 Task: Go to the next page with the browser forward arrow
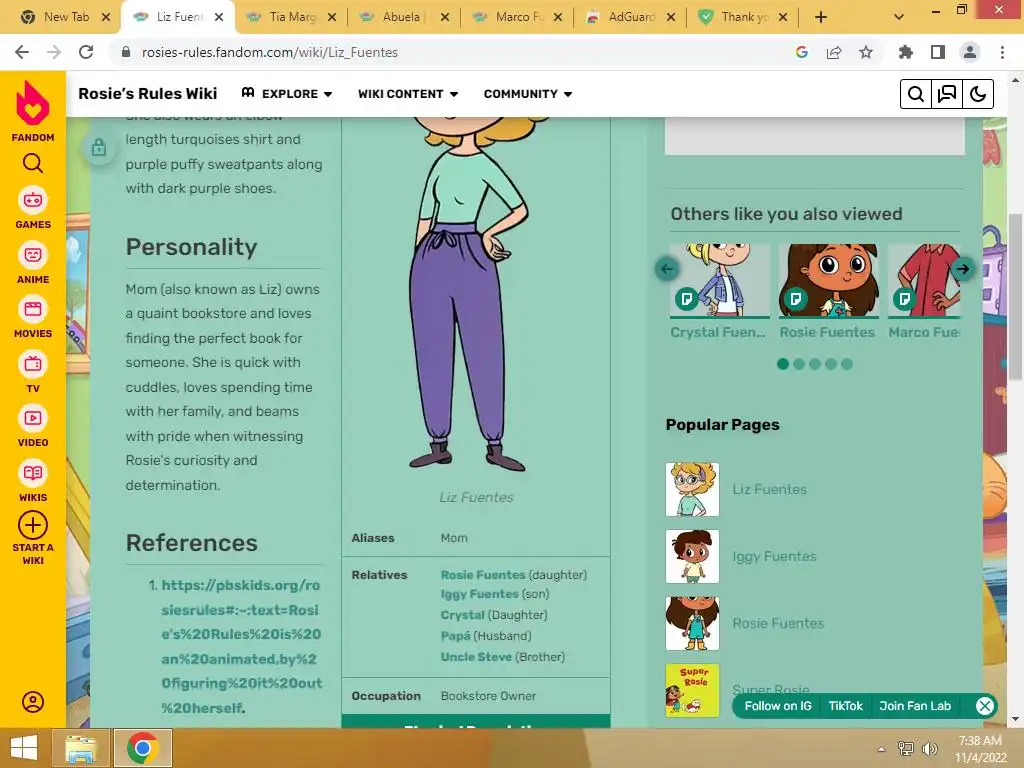tap(54, 52)
